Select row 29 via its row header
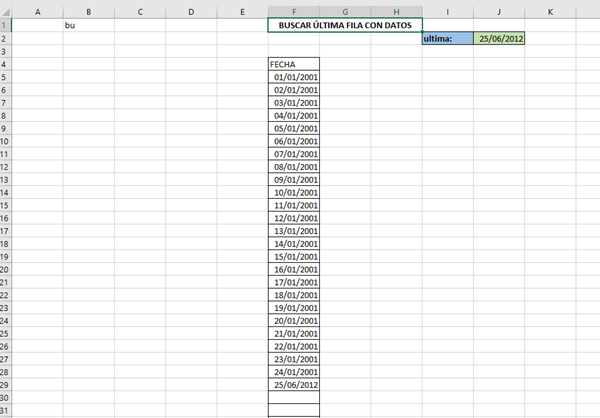This screenshot has height=418, width=600. tap(6, 385)
